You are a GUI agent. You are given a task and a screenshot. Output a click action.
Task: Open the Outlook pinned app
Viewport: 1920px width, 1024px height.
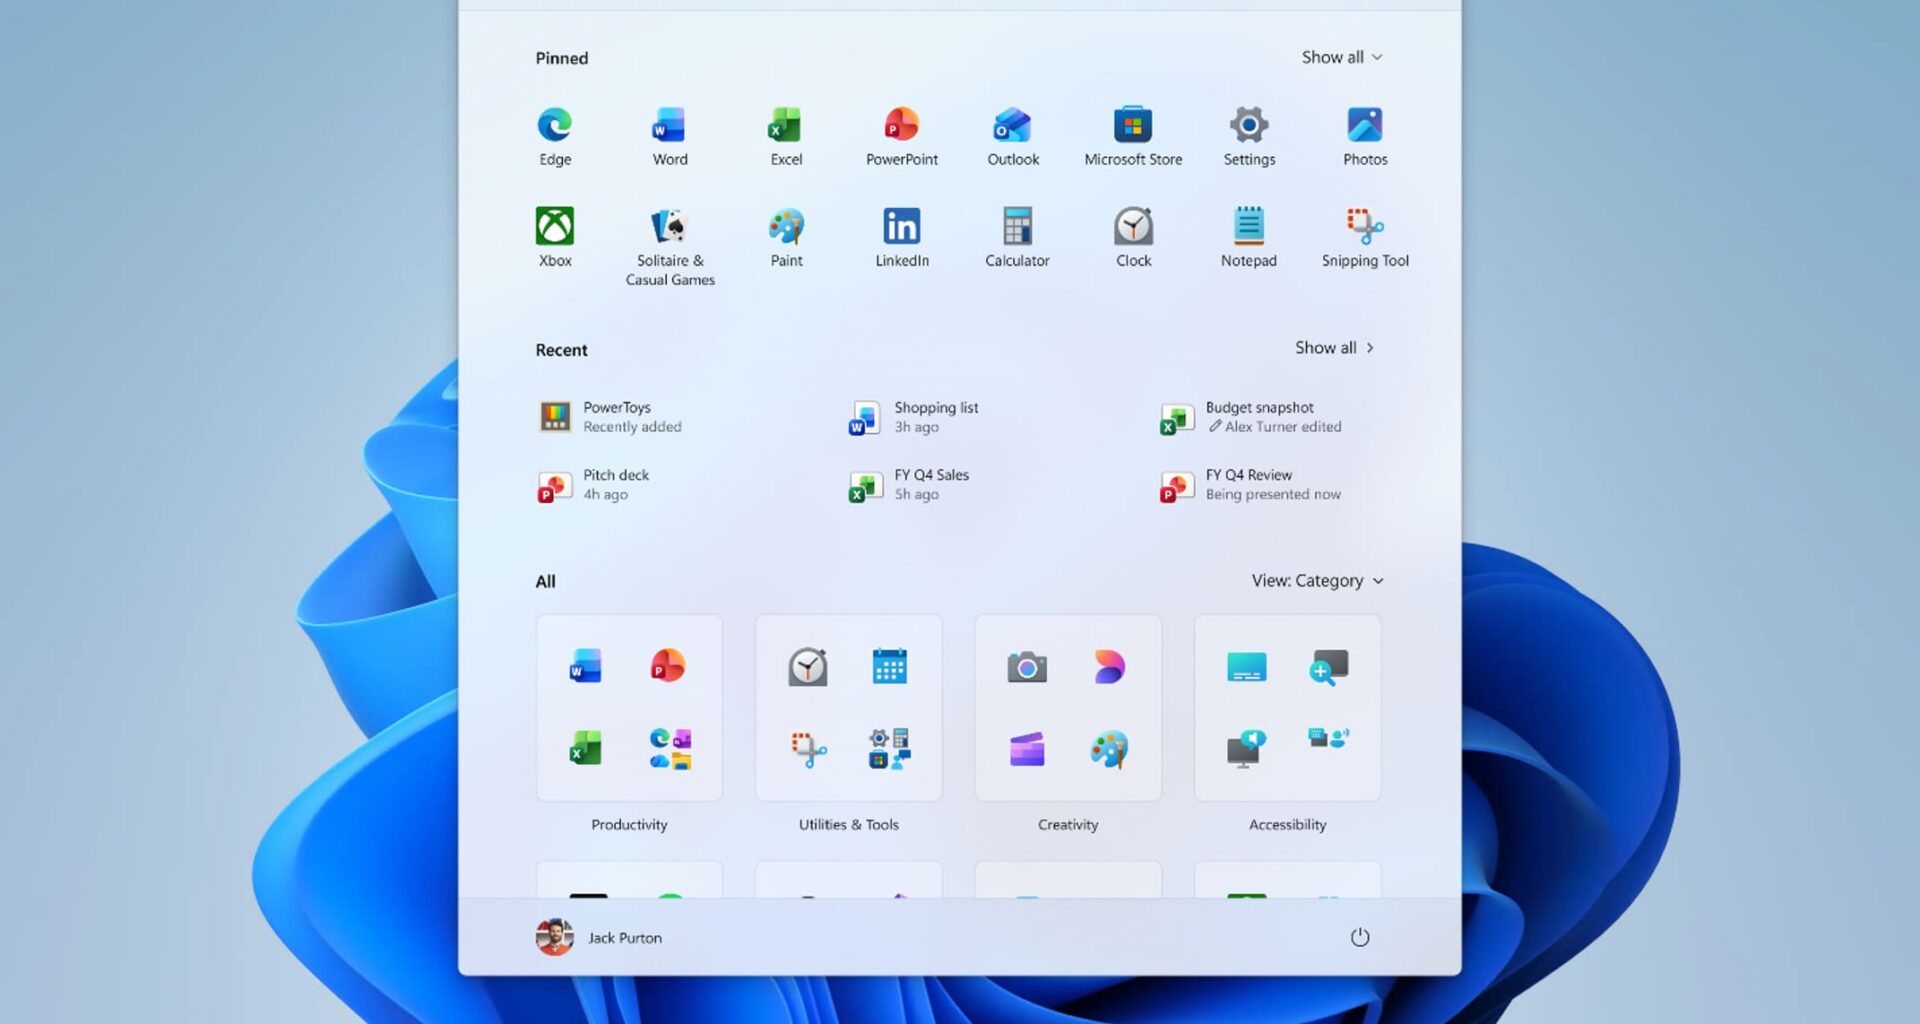[x=1013, y=136]
